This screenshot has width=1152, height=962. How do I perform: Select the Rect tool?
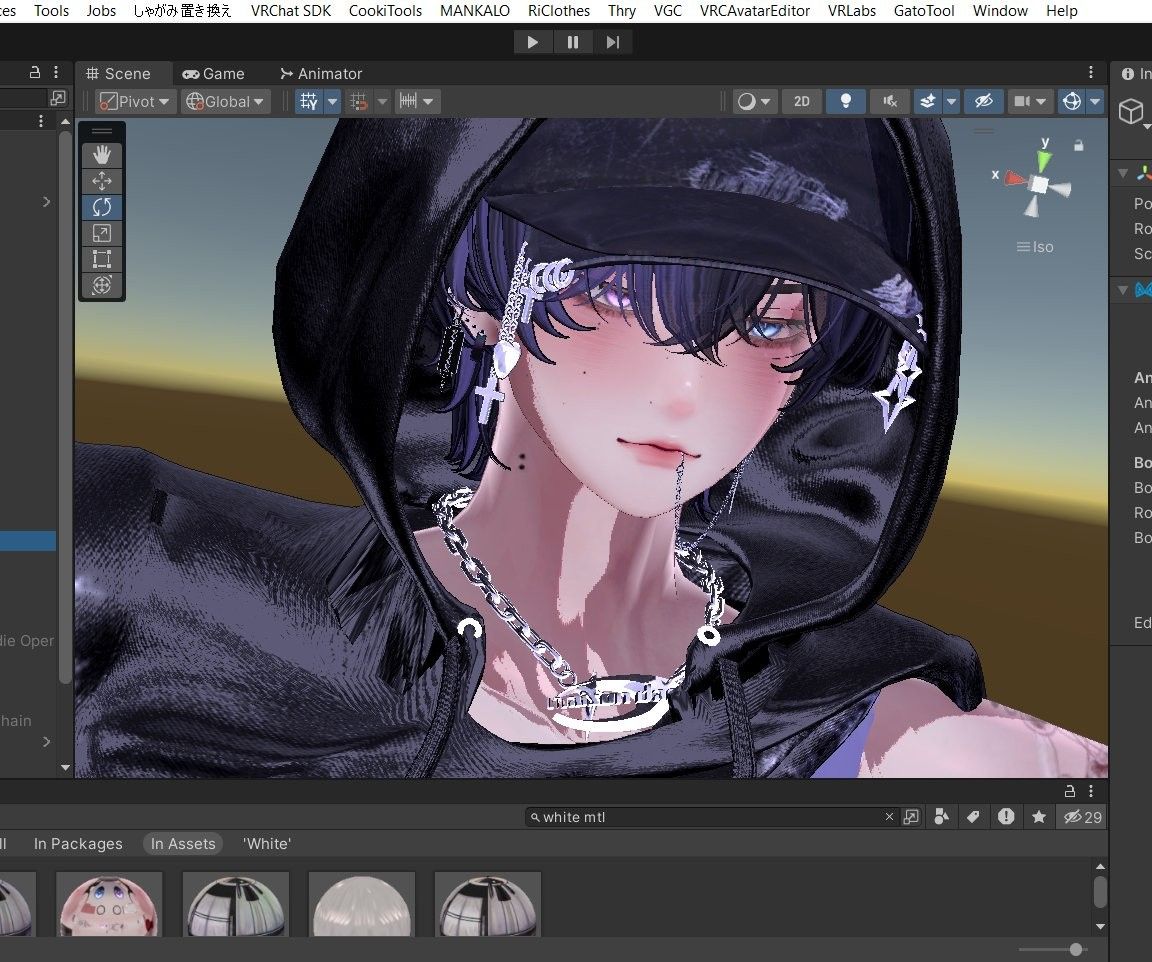point(101,259)
